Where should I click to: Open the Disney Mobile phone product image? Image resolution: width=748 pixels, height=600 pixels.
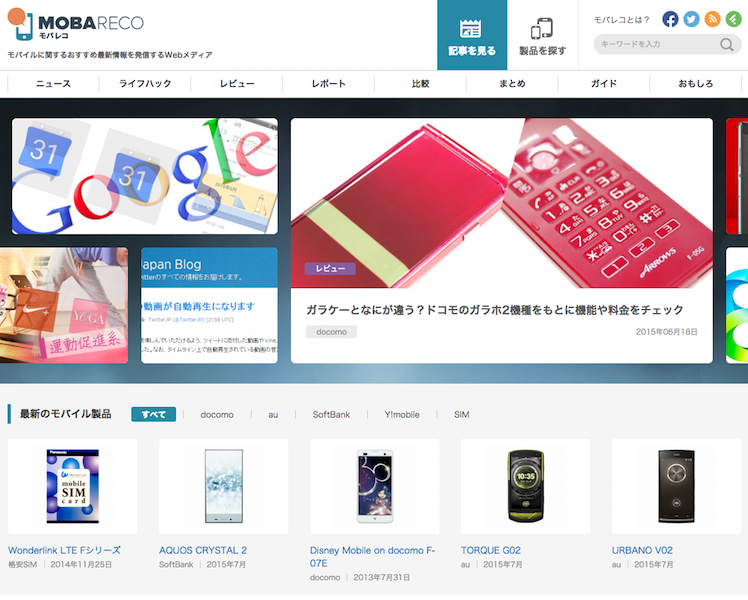[374, 486]
